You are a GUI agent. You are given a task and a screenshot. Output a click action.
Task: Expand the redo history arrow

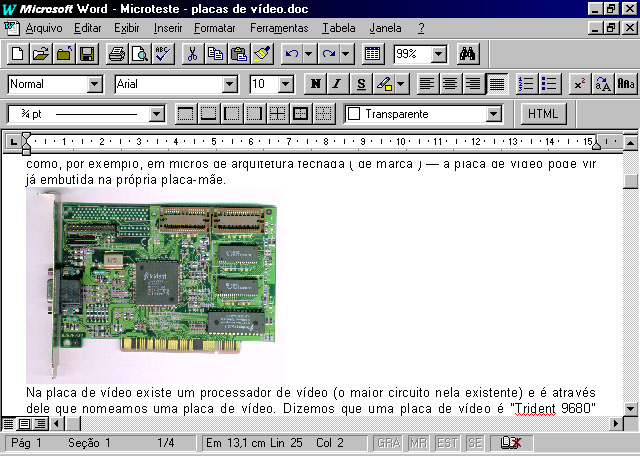tap(346, 54)
